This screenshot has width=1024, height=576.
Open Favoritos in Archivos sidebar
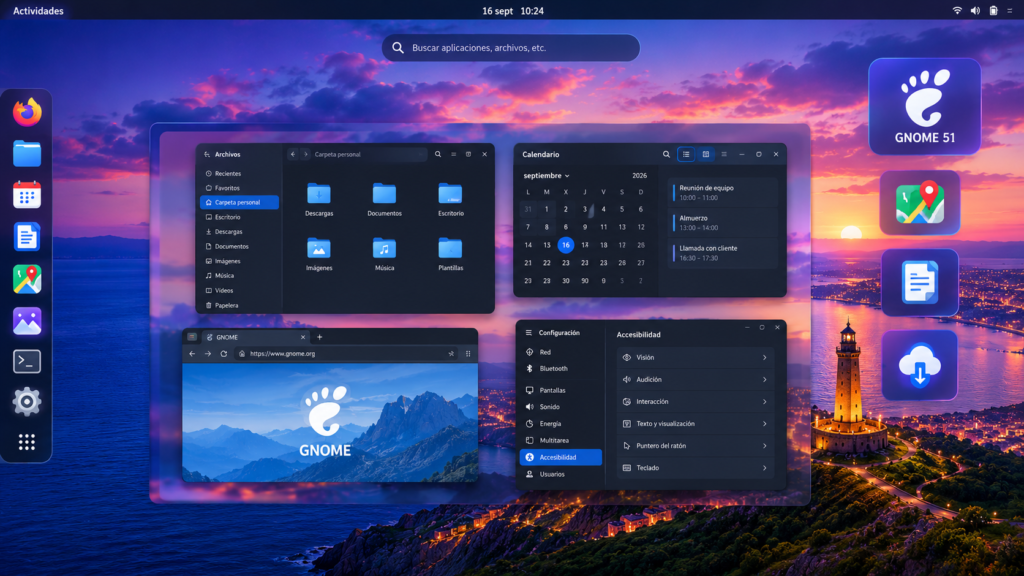[x=240, y=188]
